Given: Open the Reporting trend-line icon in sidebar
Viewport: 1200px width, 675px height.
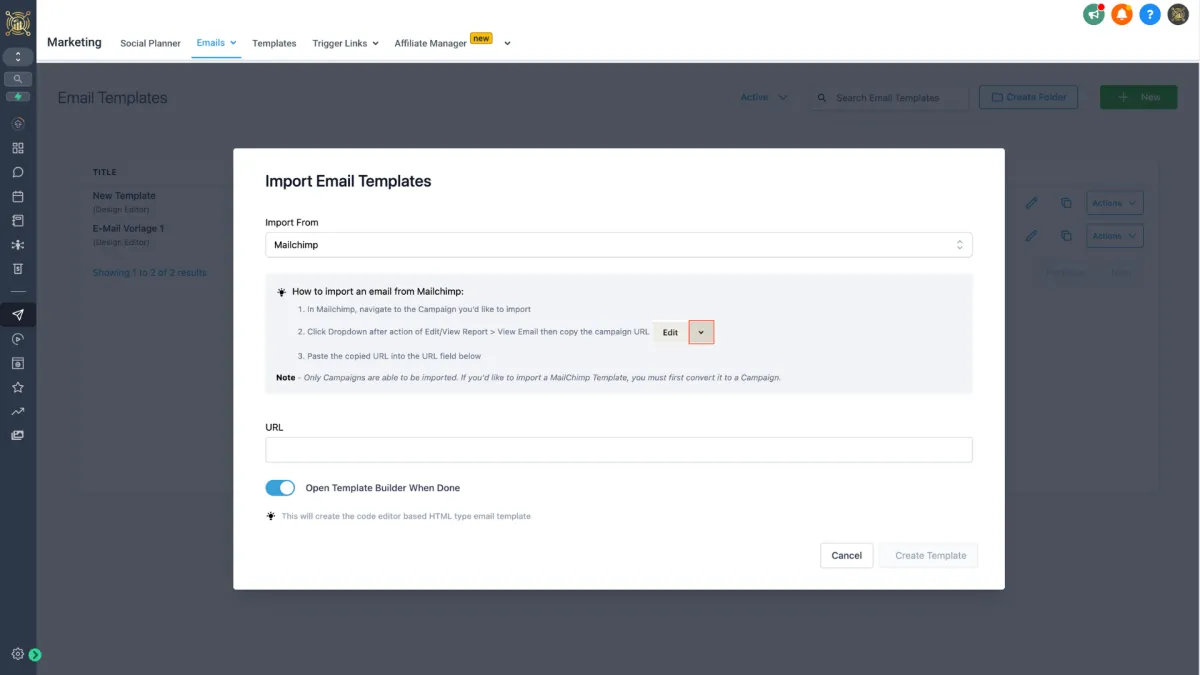Looking at the screenshot, I should [18, 411].
